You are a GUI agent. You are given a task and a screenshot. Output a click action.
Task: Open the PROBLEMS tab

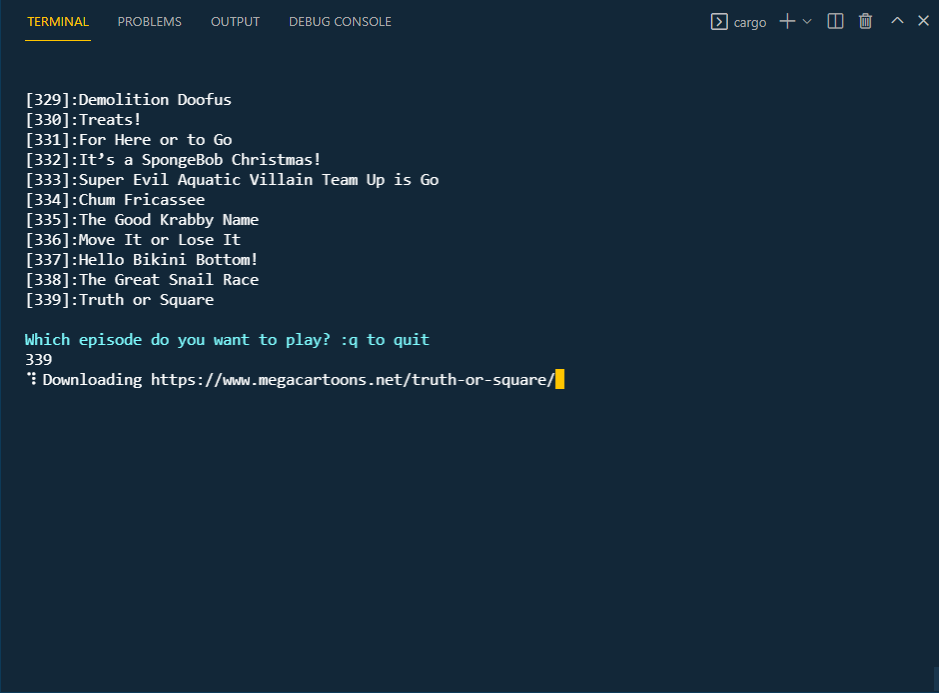150,22
